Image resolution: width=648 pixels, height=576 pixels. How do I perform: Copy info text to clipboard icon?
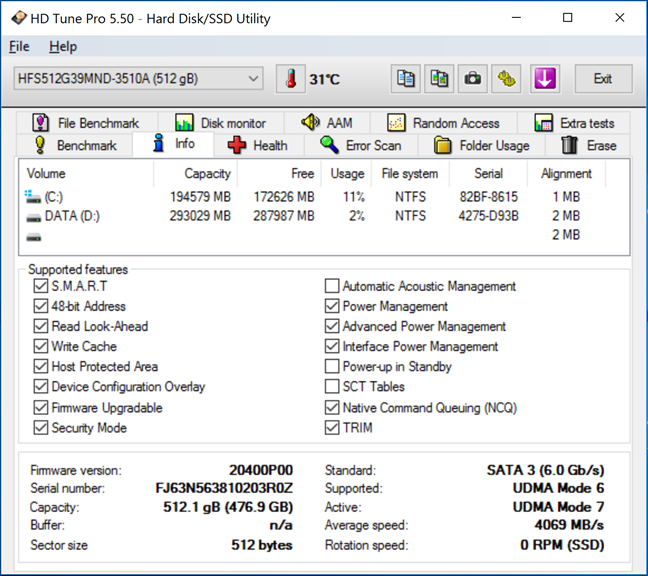pos(405,79)
